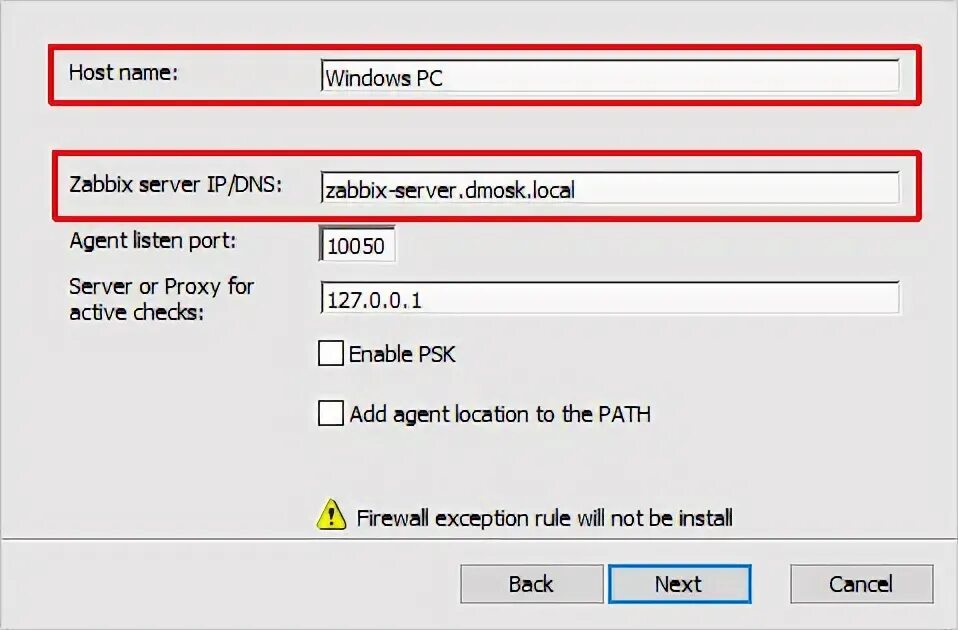Click the Server or Proxy for active checks label

[161, 299]
